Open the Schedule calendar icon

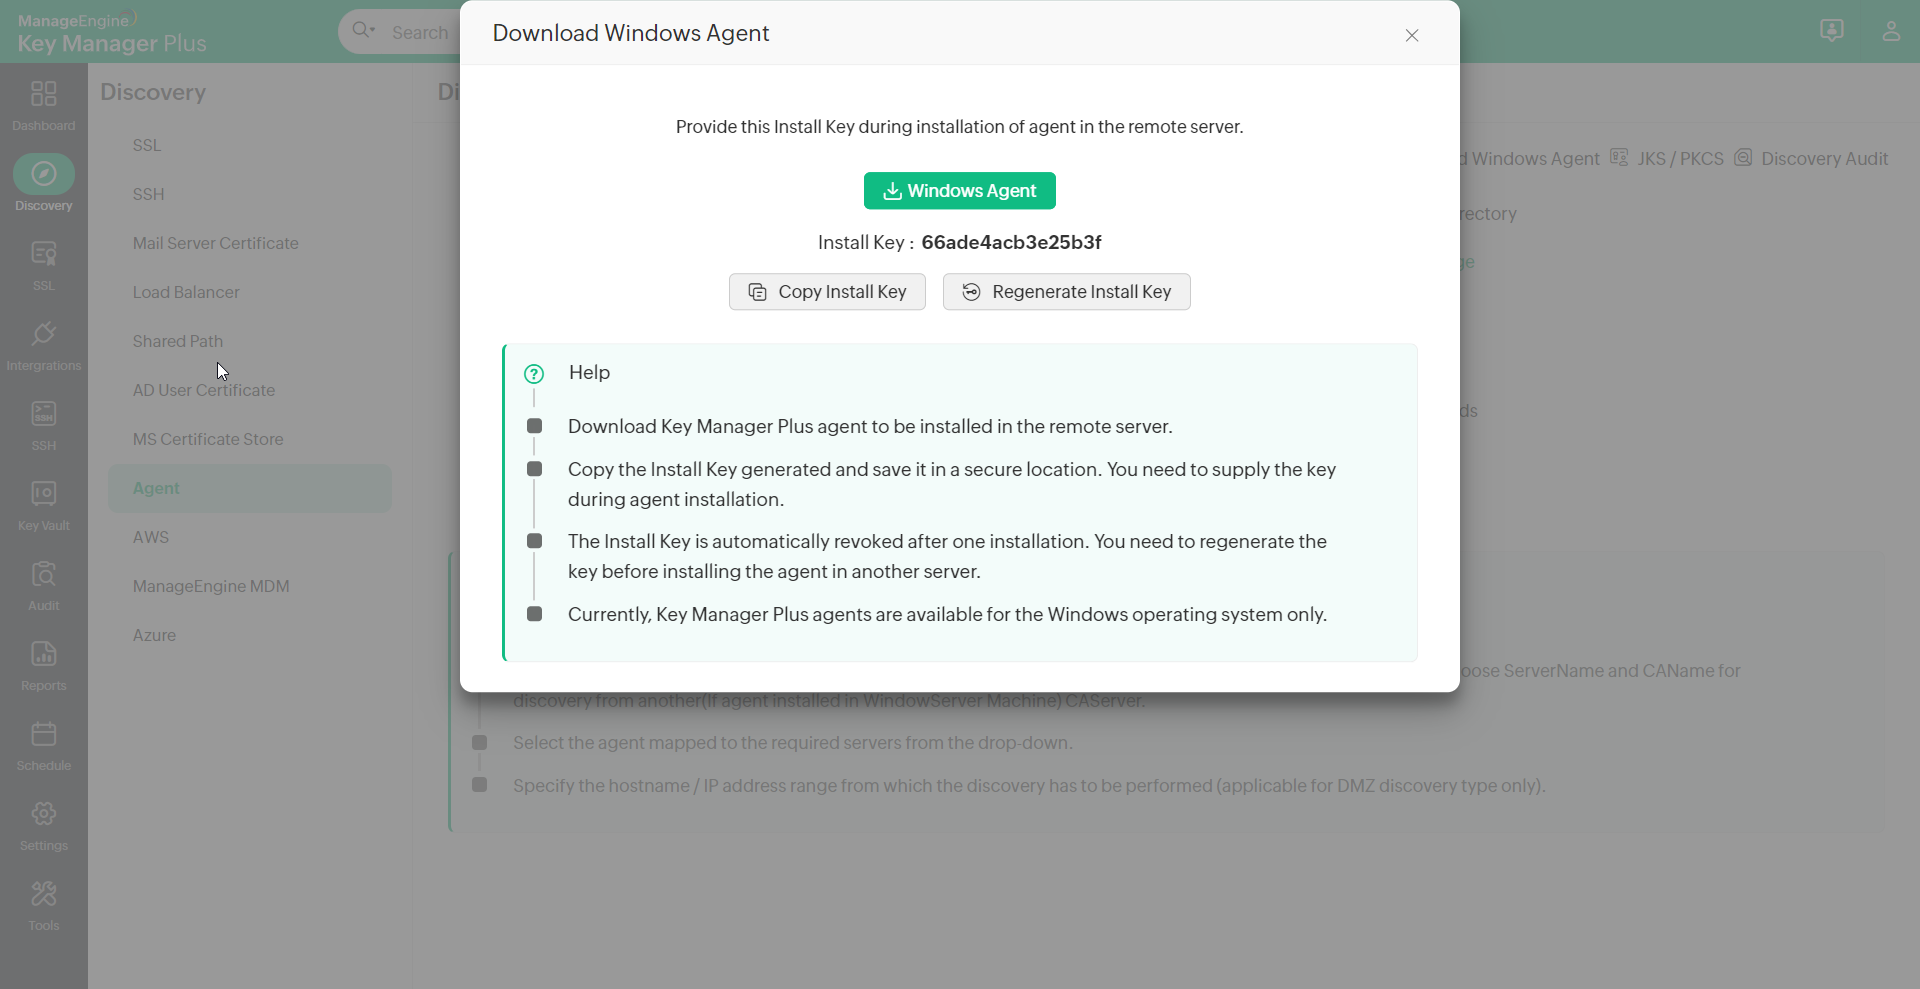coord(44,734)
